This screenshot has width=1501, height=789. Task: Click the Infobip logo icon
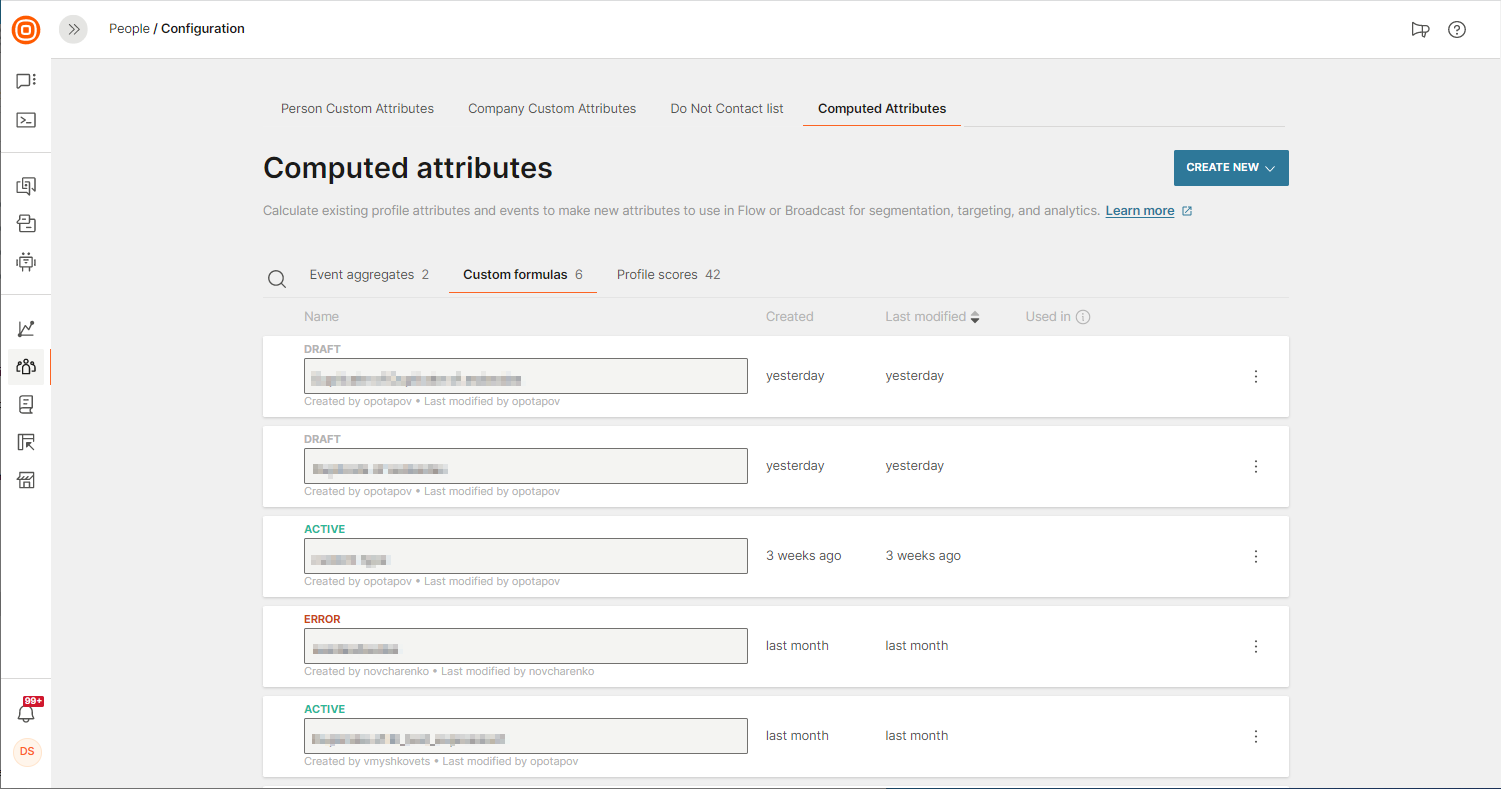pos(26,30)
